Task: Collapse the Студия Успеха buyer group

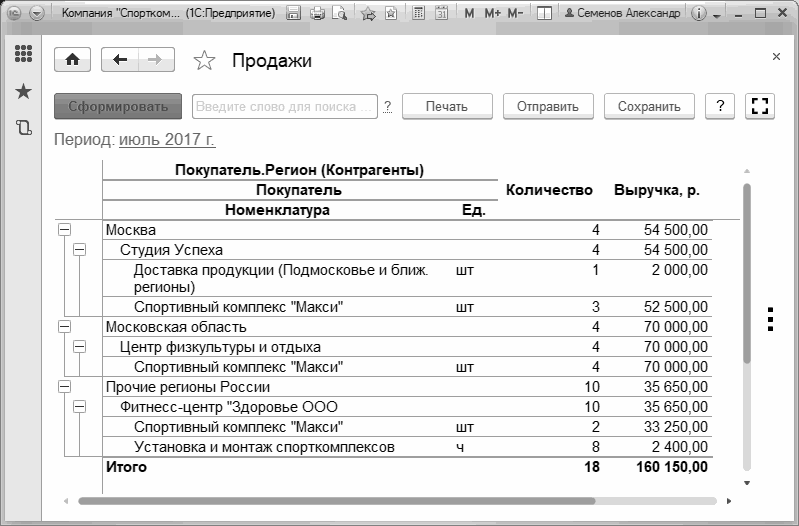Action: pos(79,249)
